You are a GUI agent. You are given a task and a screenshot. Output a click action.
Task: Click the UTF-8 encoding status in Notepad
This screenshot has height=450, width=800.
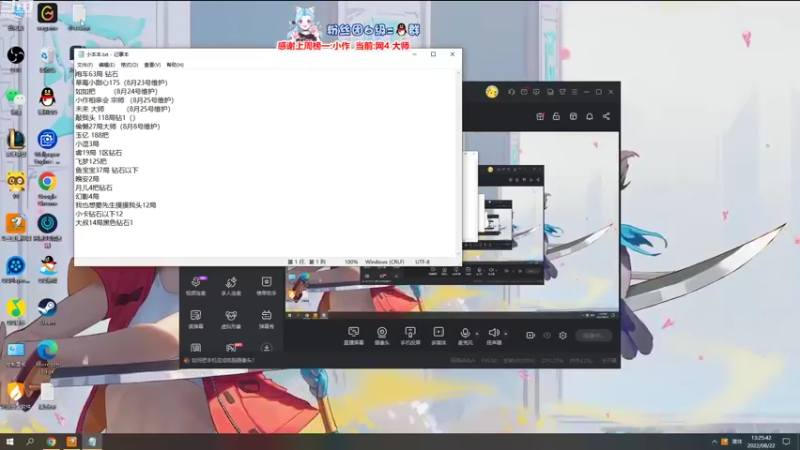coord(422,262)
